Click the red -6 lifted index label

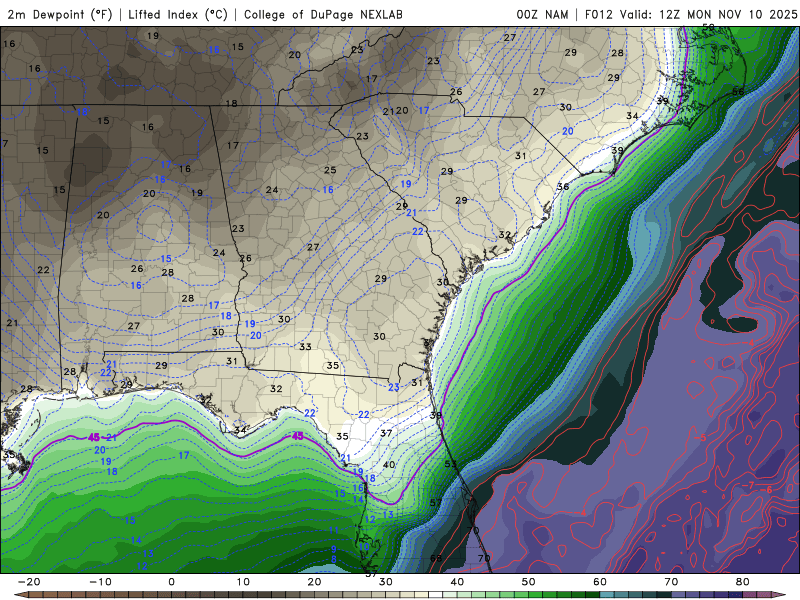(x=767, y=490)
